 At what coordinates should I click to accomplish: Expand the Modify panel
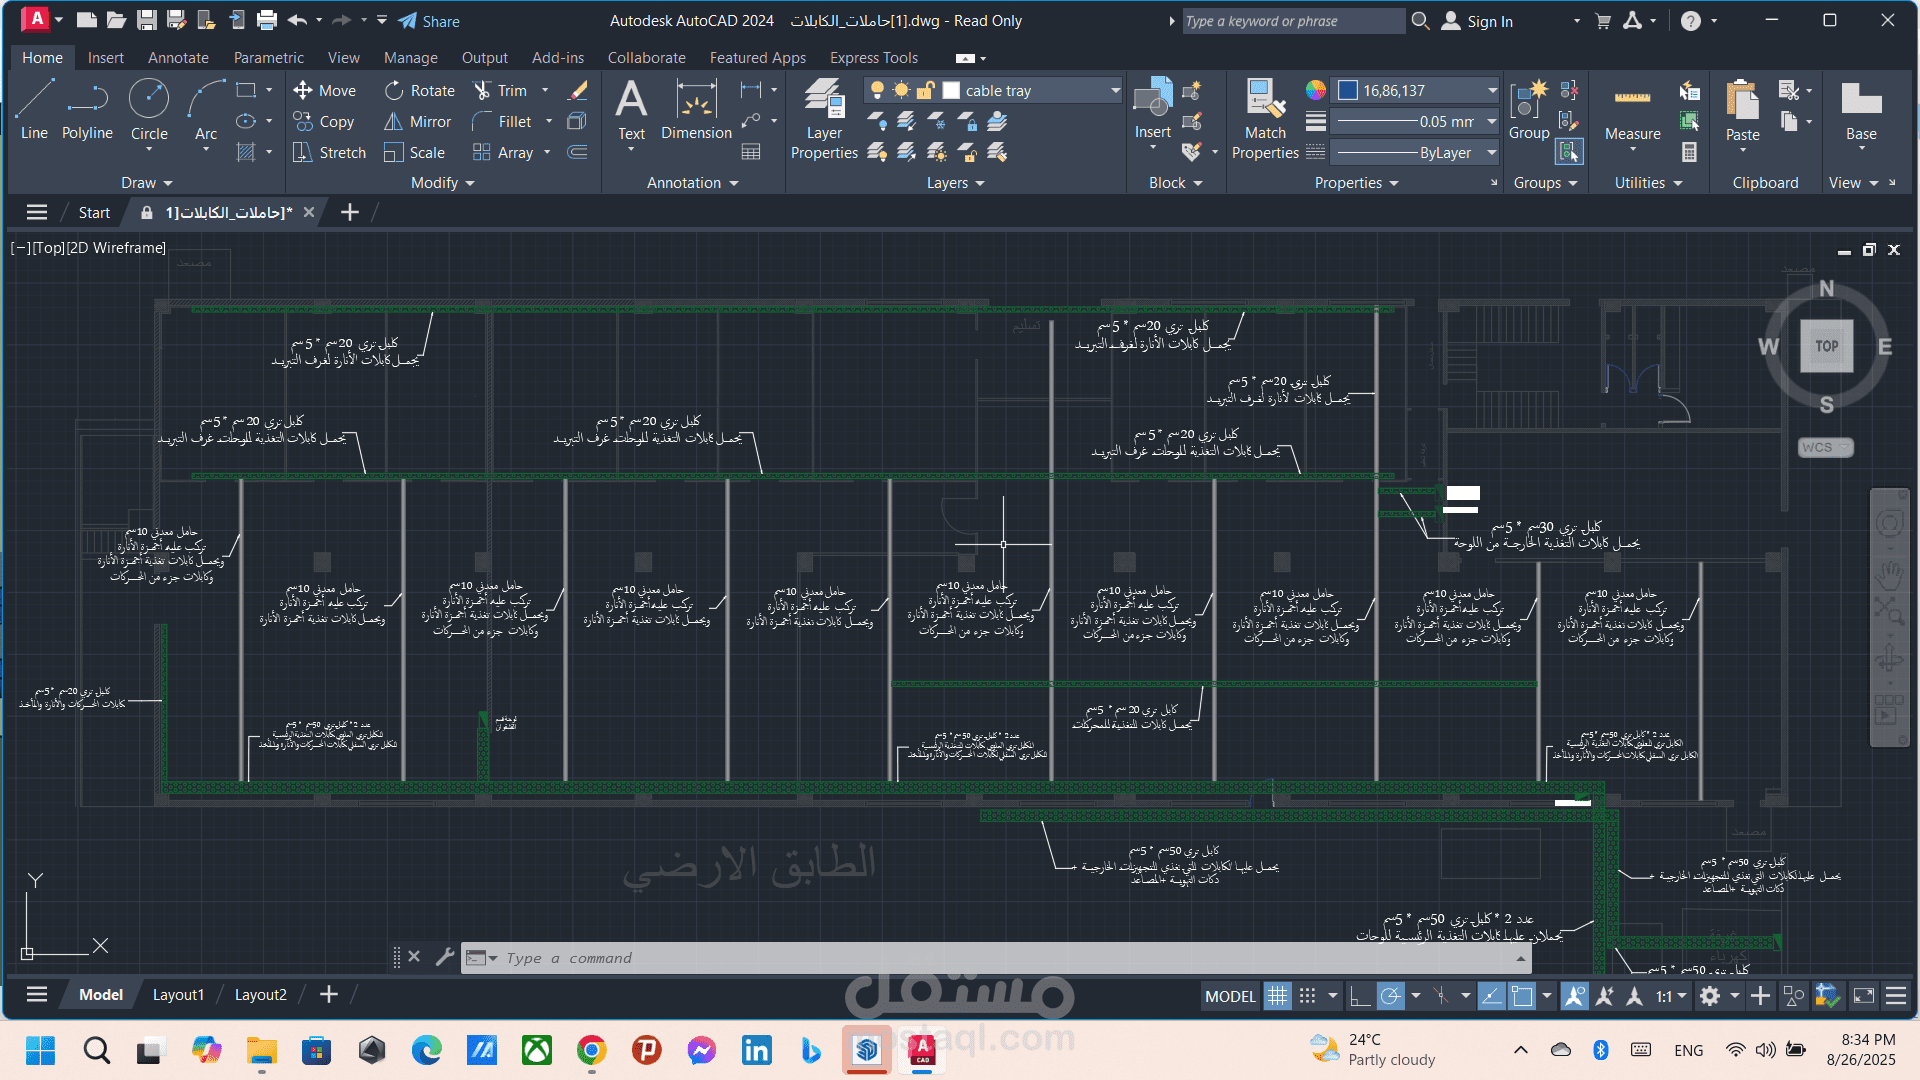click(x=442, y=182)
